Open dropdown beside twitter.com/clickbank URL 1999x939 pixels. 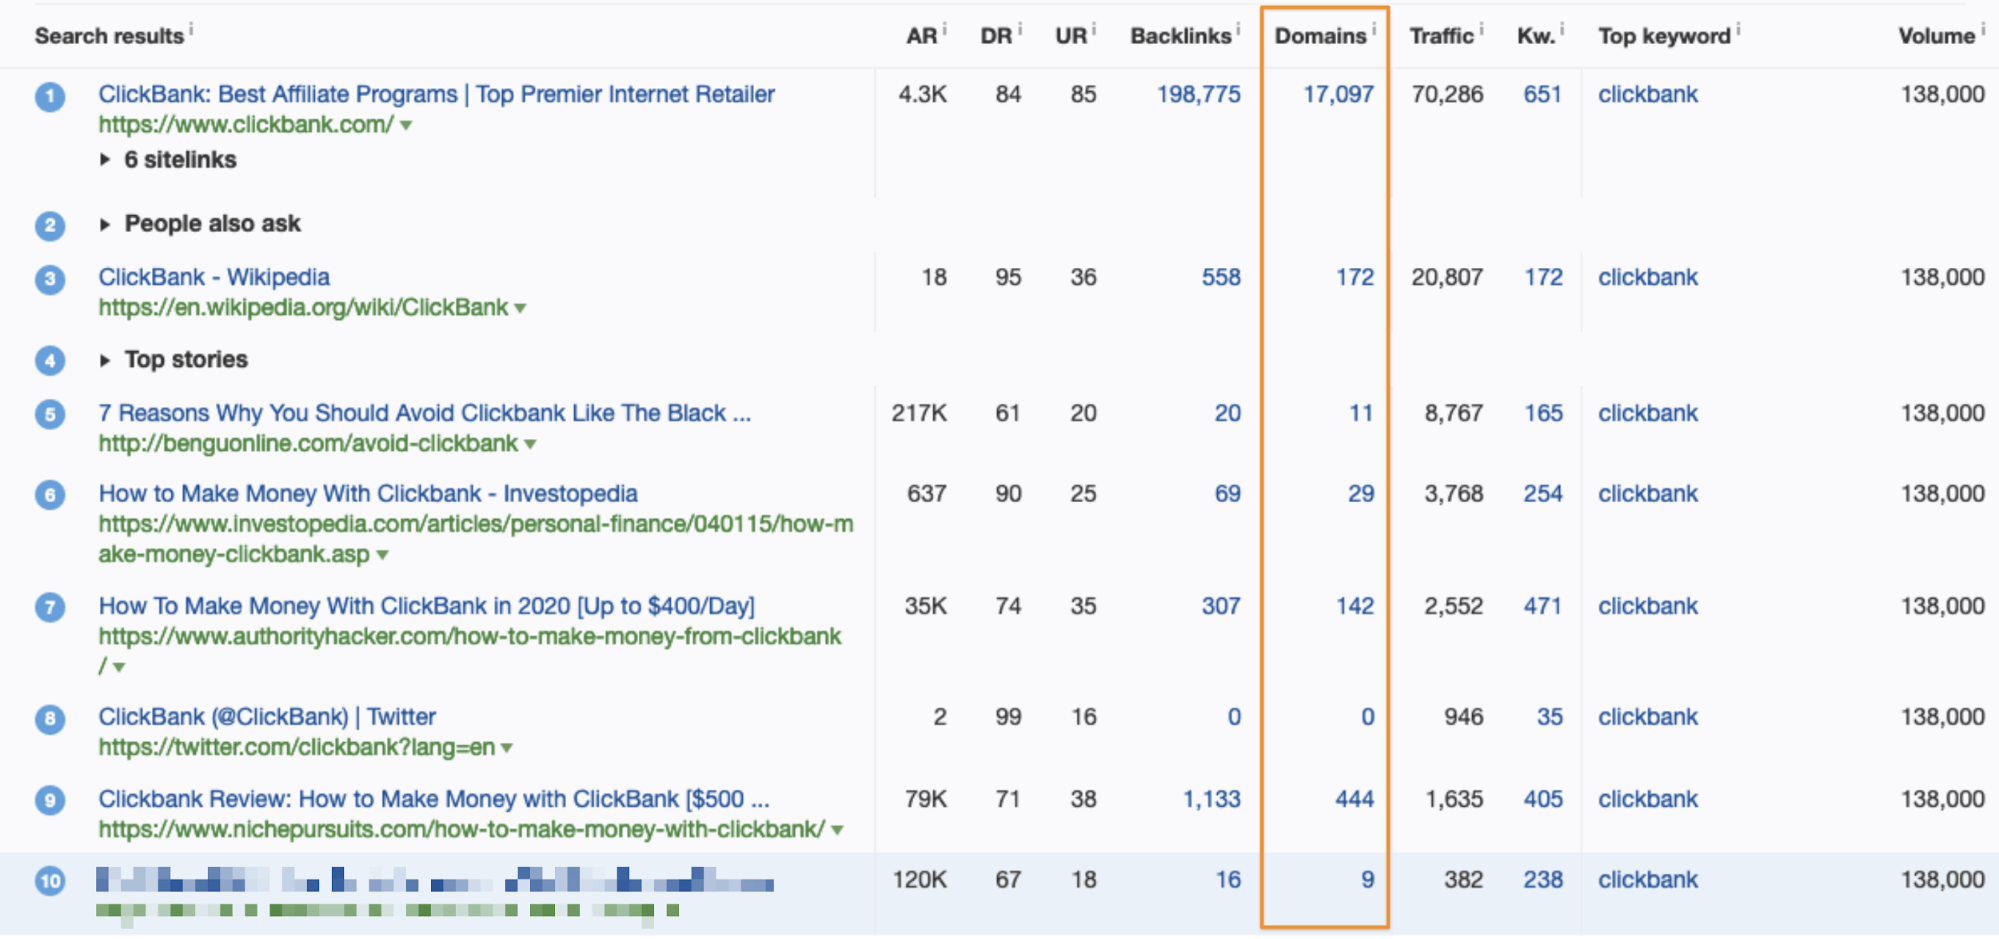(x=507, y=748)
